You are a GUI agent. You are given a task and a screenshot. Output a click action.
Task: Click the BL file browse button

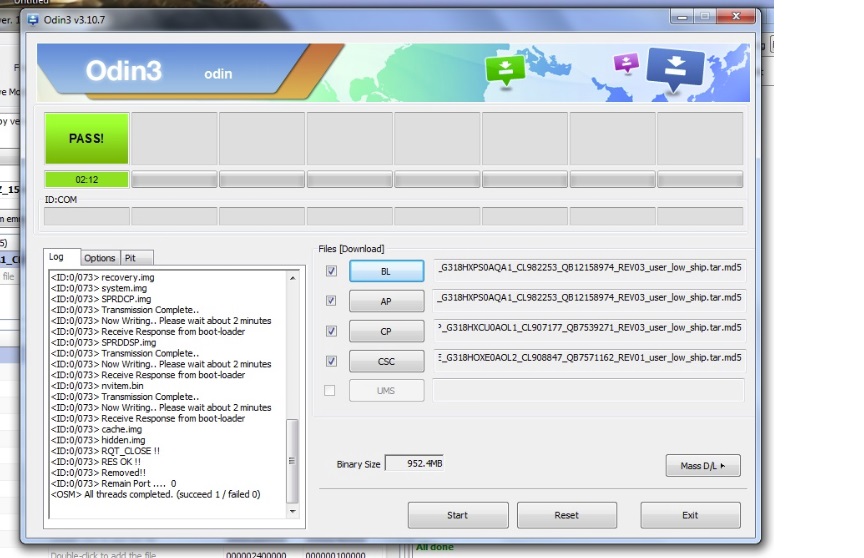coord(386,271)
